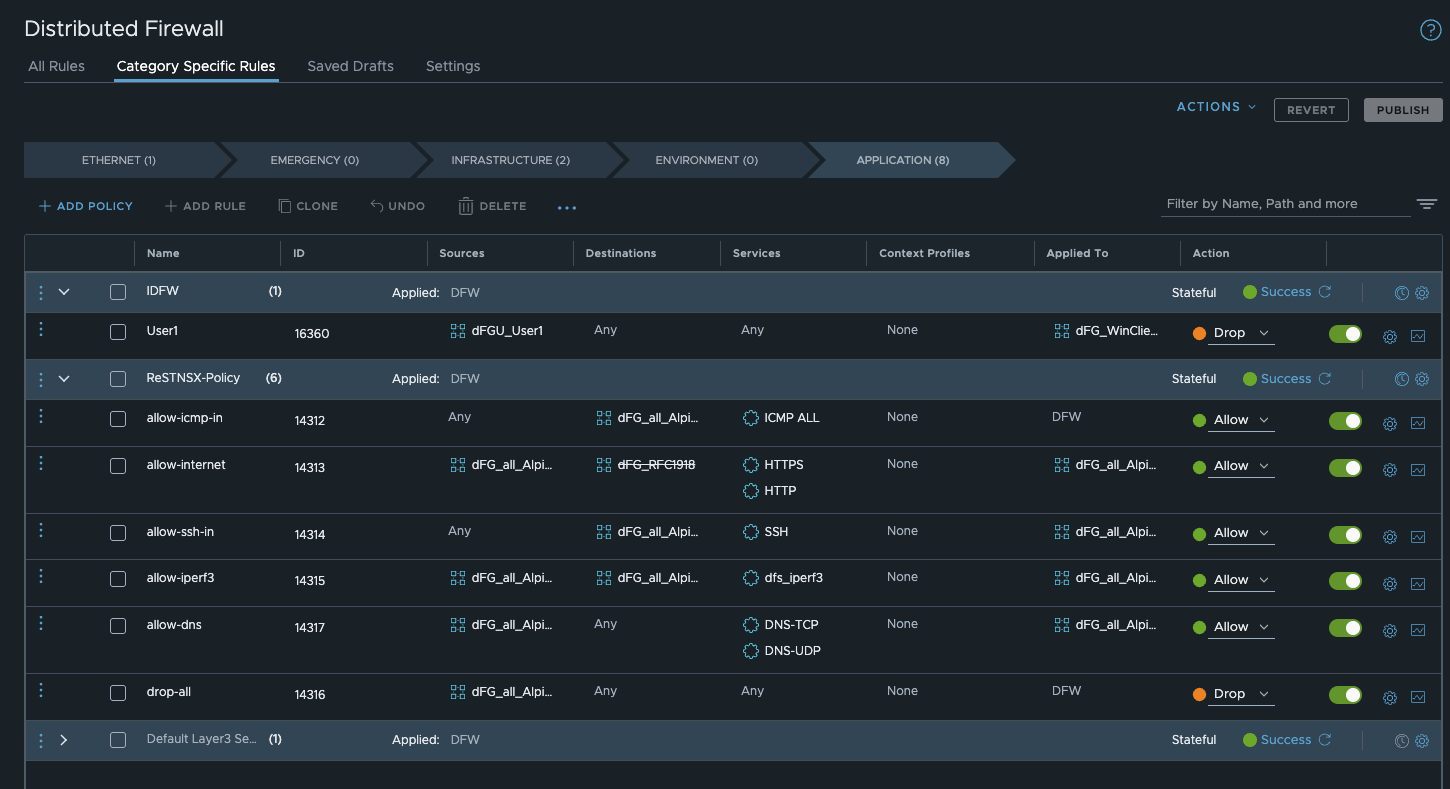
Task: Open settings gear for User1 rule
Action: (x=1389, y=337)
